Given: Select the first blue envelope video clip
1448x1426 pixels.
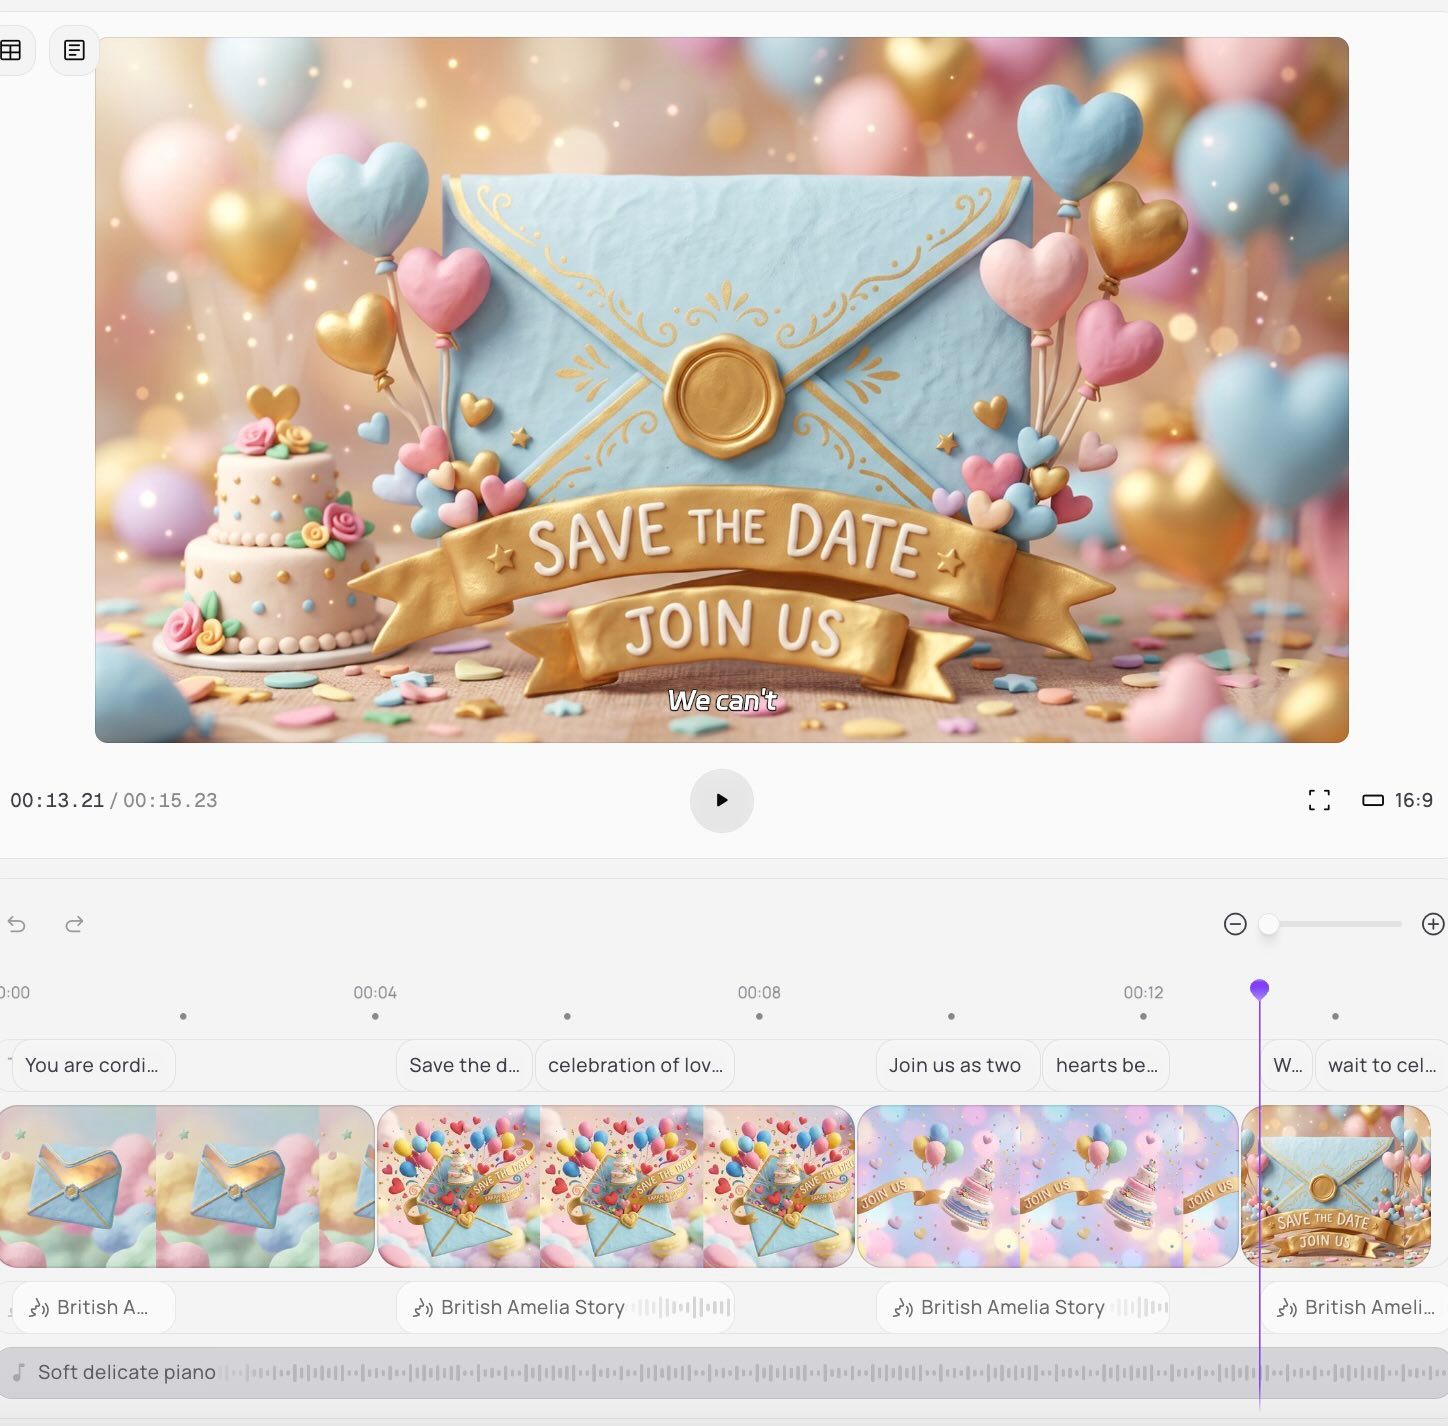Looking at the screenshot, I should (186, 1186).
